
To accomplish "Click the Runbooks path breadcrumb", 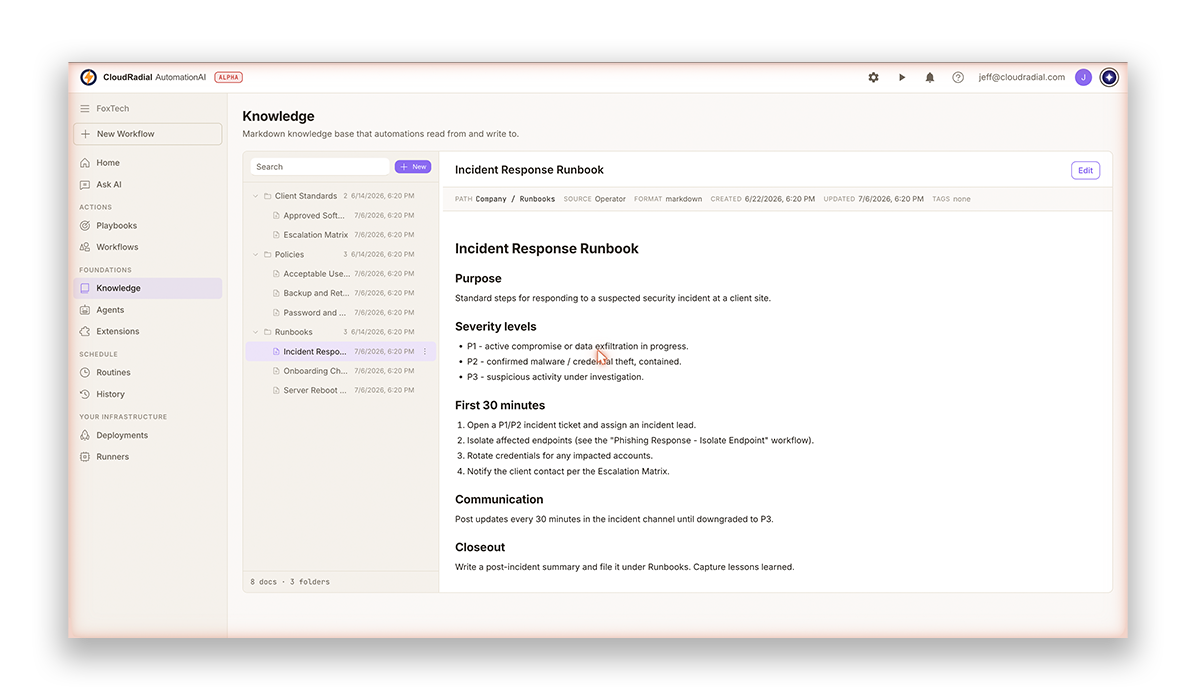I will click(x=538, y=199).
